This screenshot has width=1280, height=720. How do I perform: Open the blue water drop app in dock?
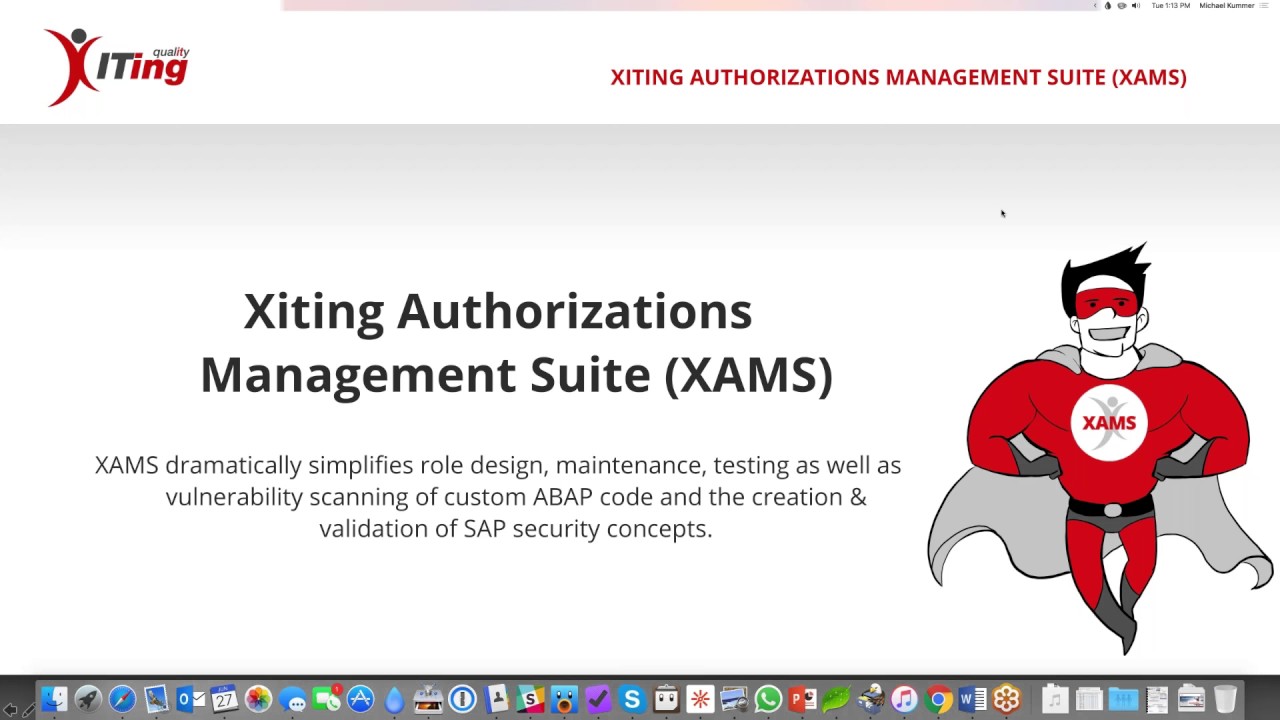point(394,699)
